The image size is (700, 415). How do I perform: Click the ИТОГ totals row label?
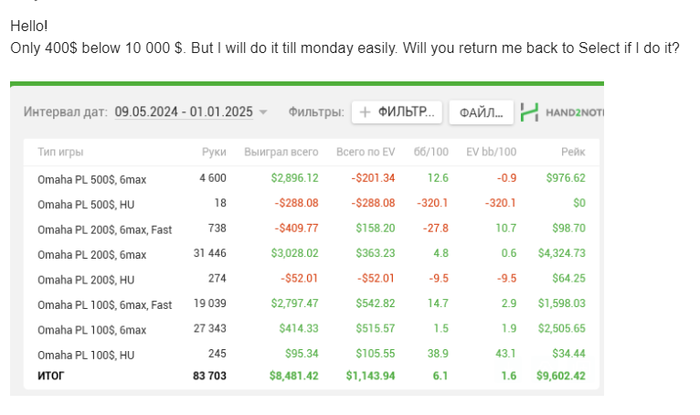click(52, 376)
